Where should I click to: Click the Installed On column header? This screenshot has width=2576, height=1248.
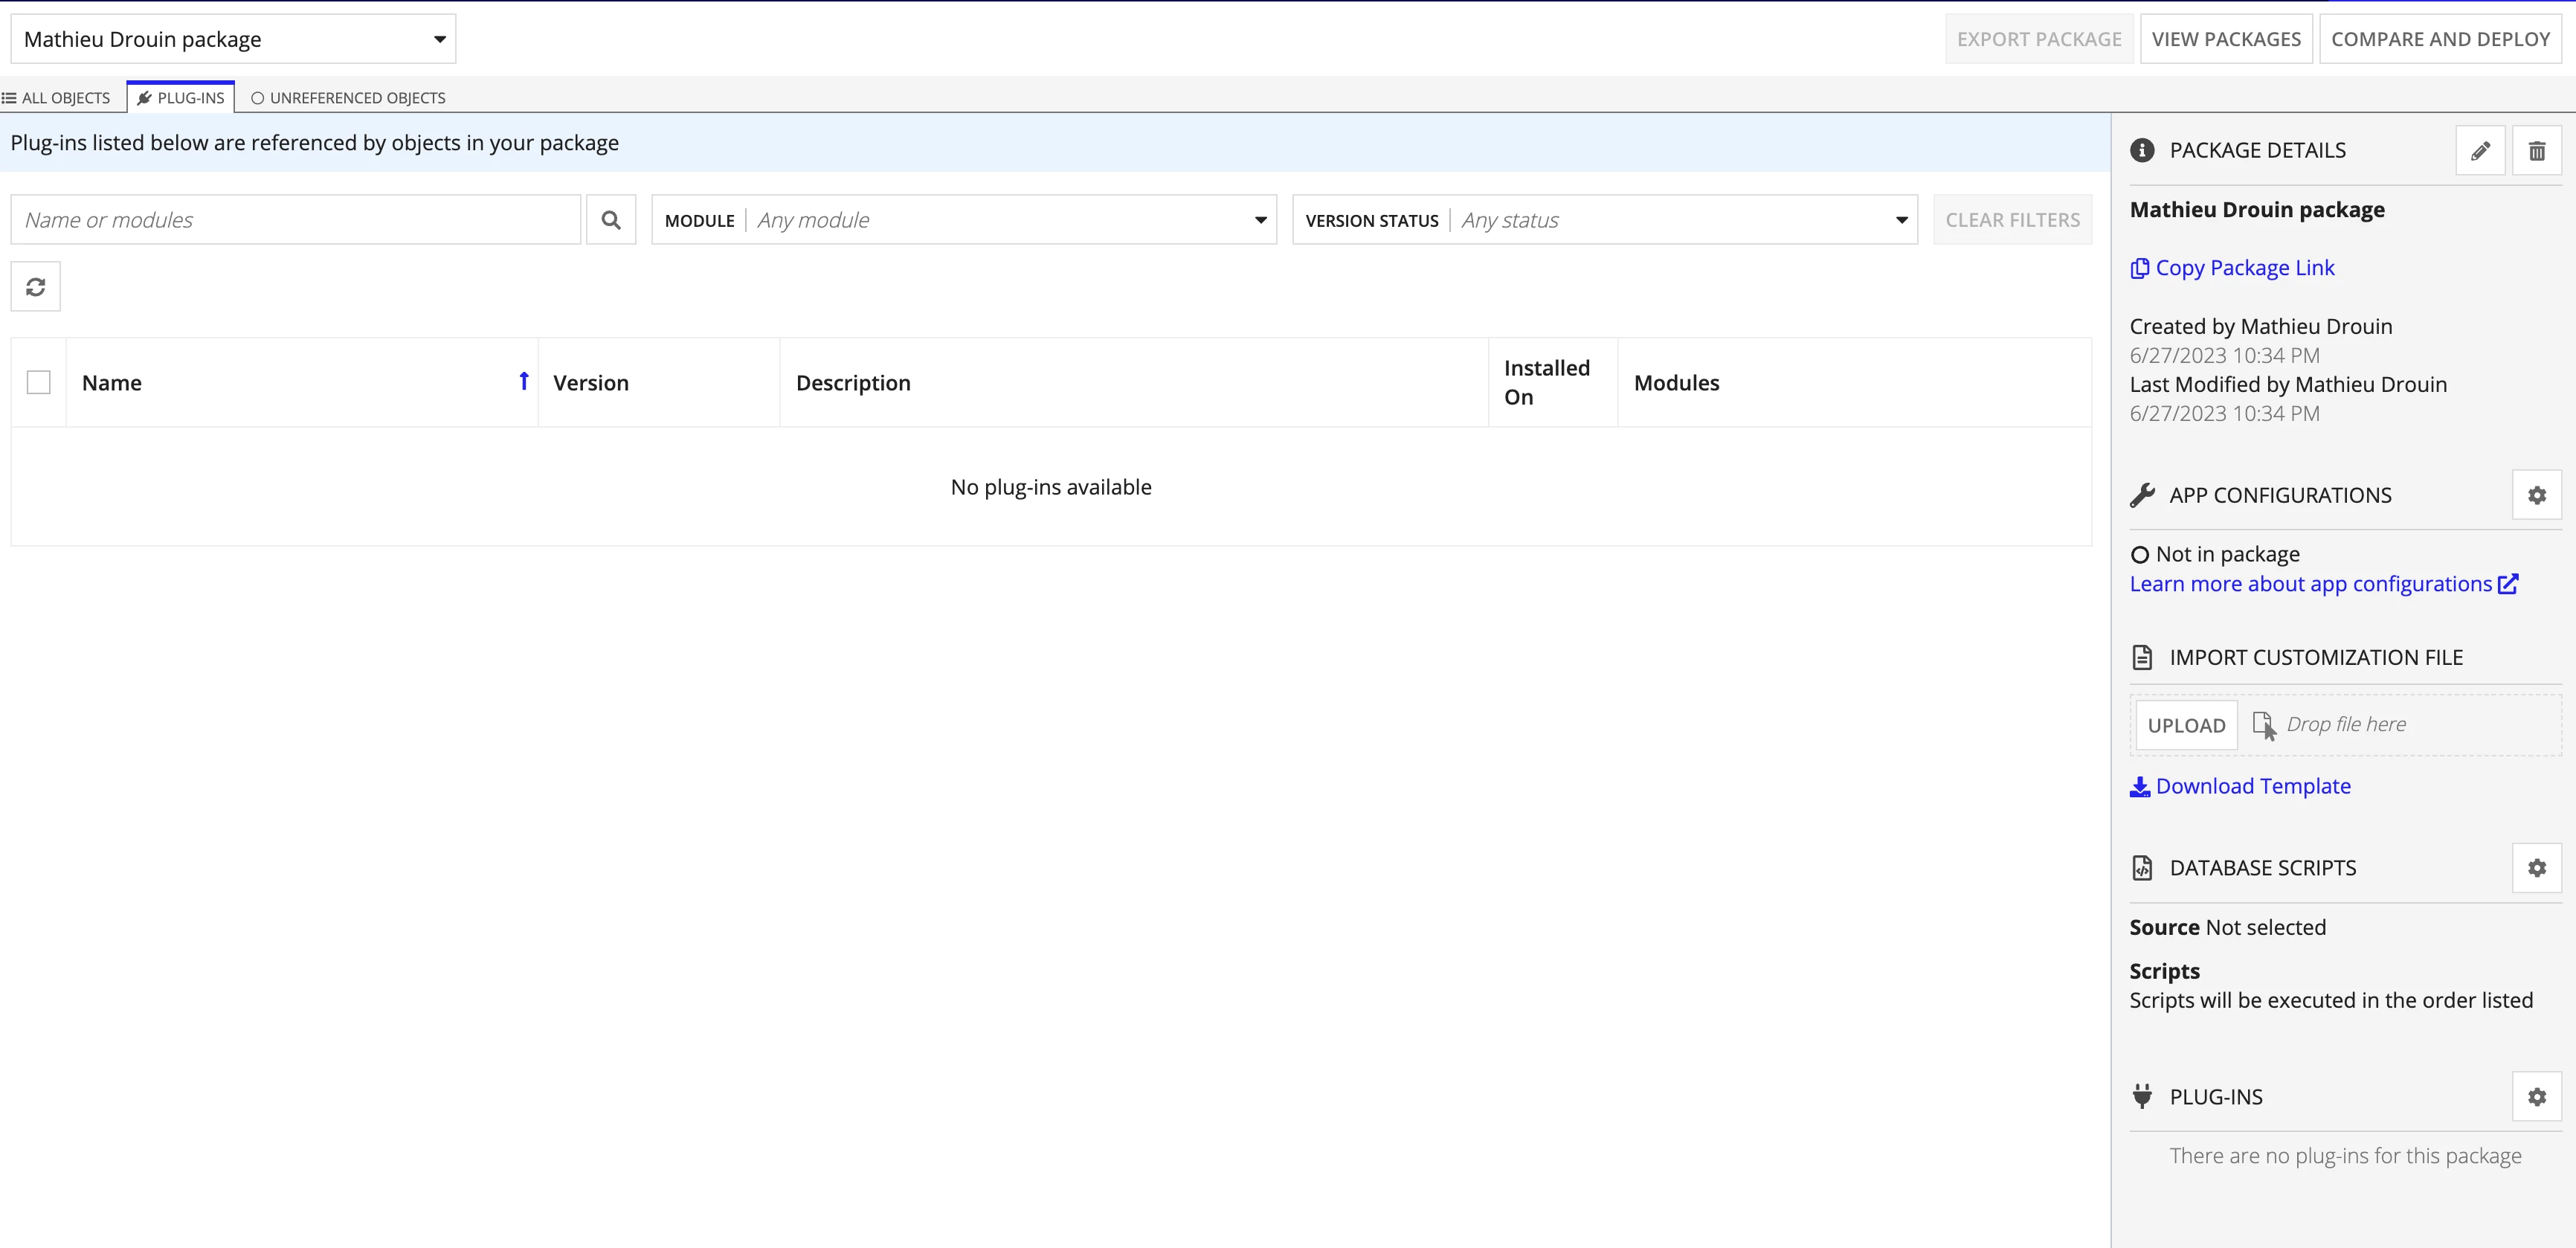pos(1547,383)
